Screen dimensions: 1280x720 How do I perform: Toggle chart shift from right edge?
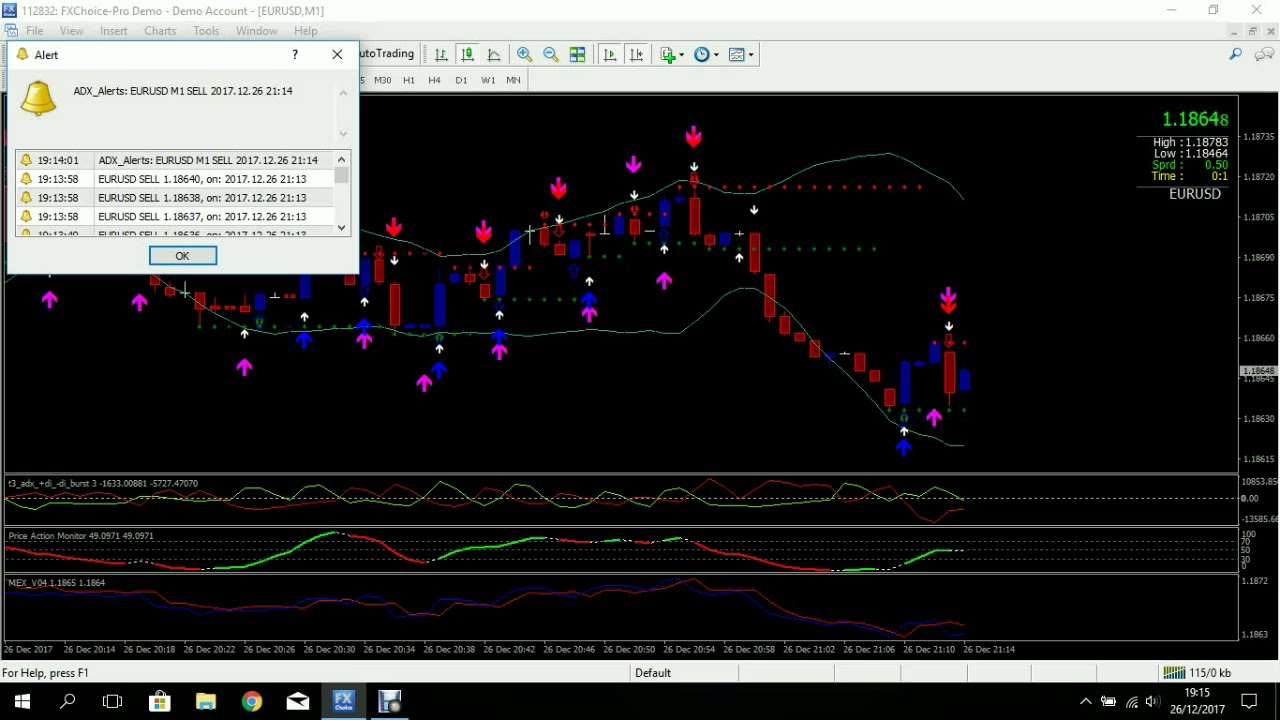point(636,55)
